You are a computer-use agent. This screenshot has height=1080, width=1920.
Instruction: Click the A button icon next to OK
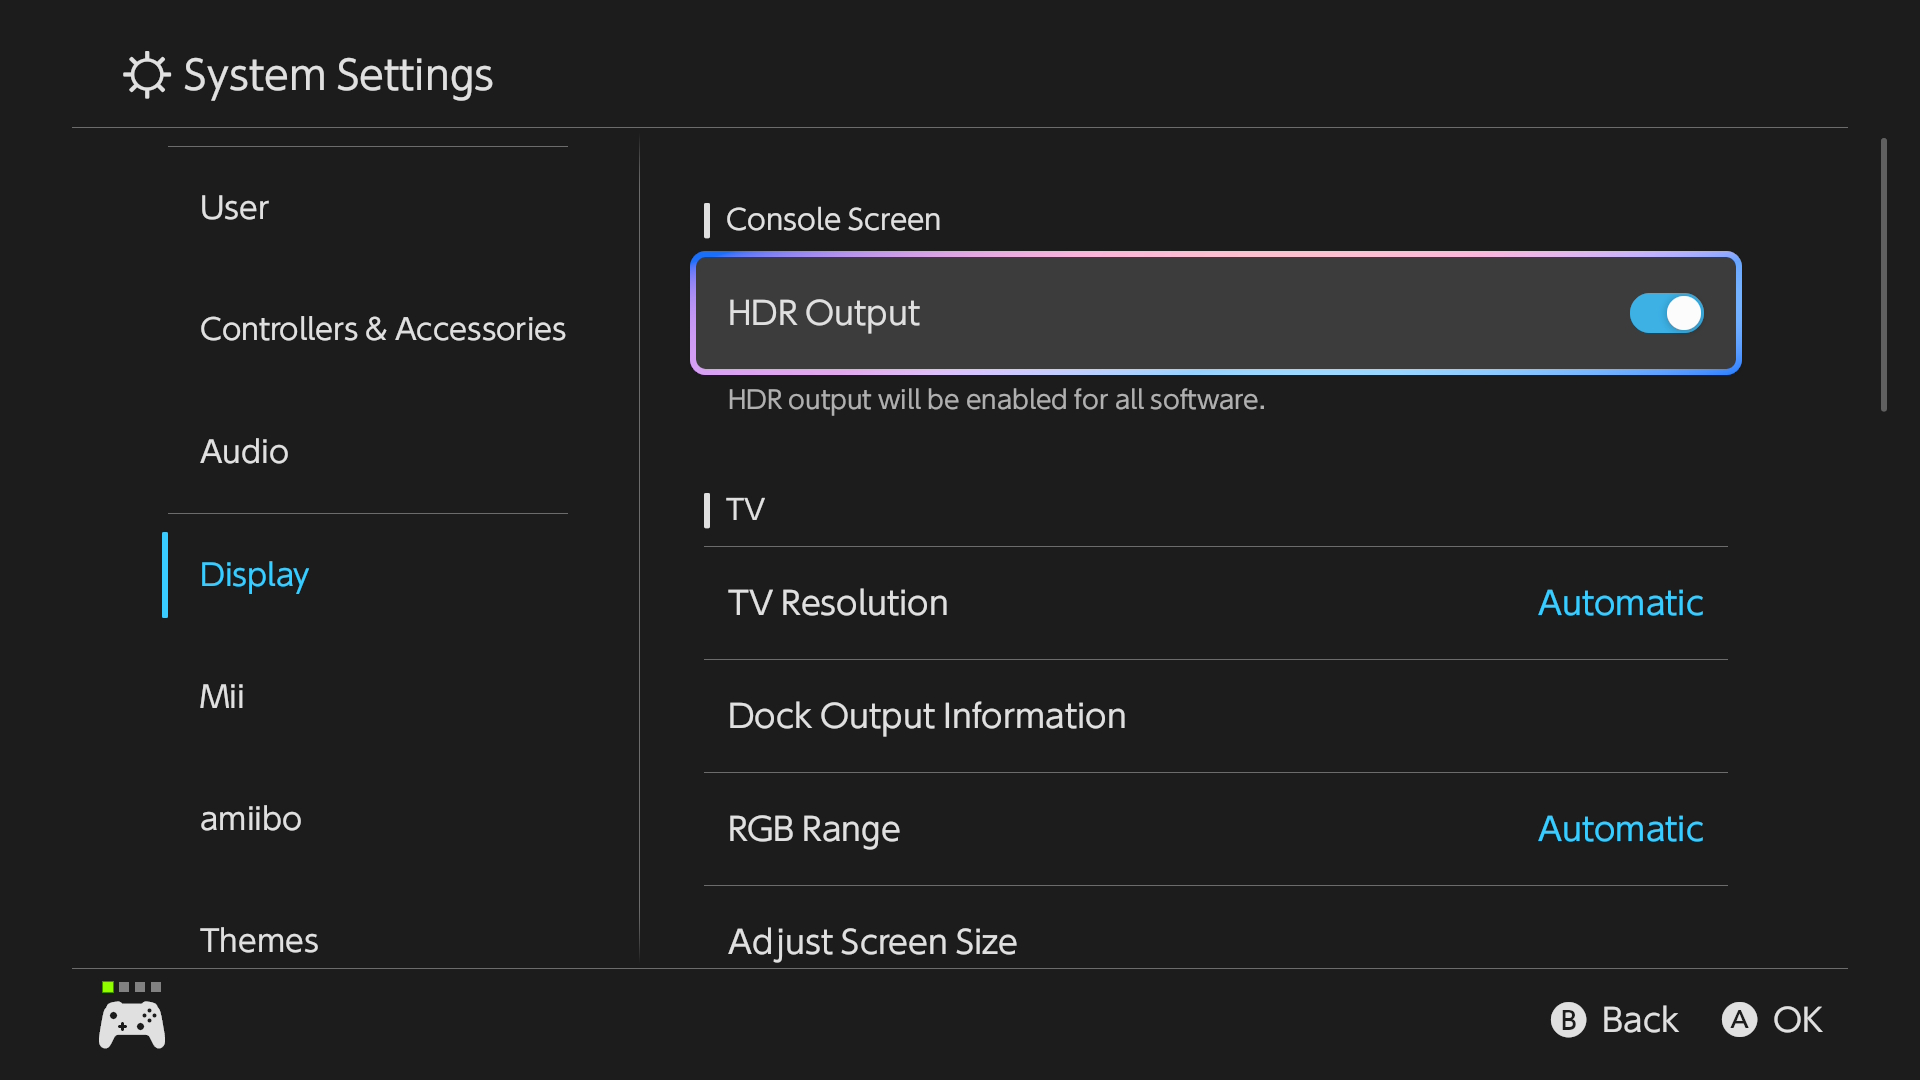pyautogui.click(x=1740, y=1020)
